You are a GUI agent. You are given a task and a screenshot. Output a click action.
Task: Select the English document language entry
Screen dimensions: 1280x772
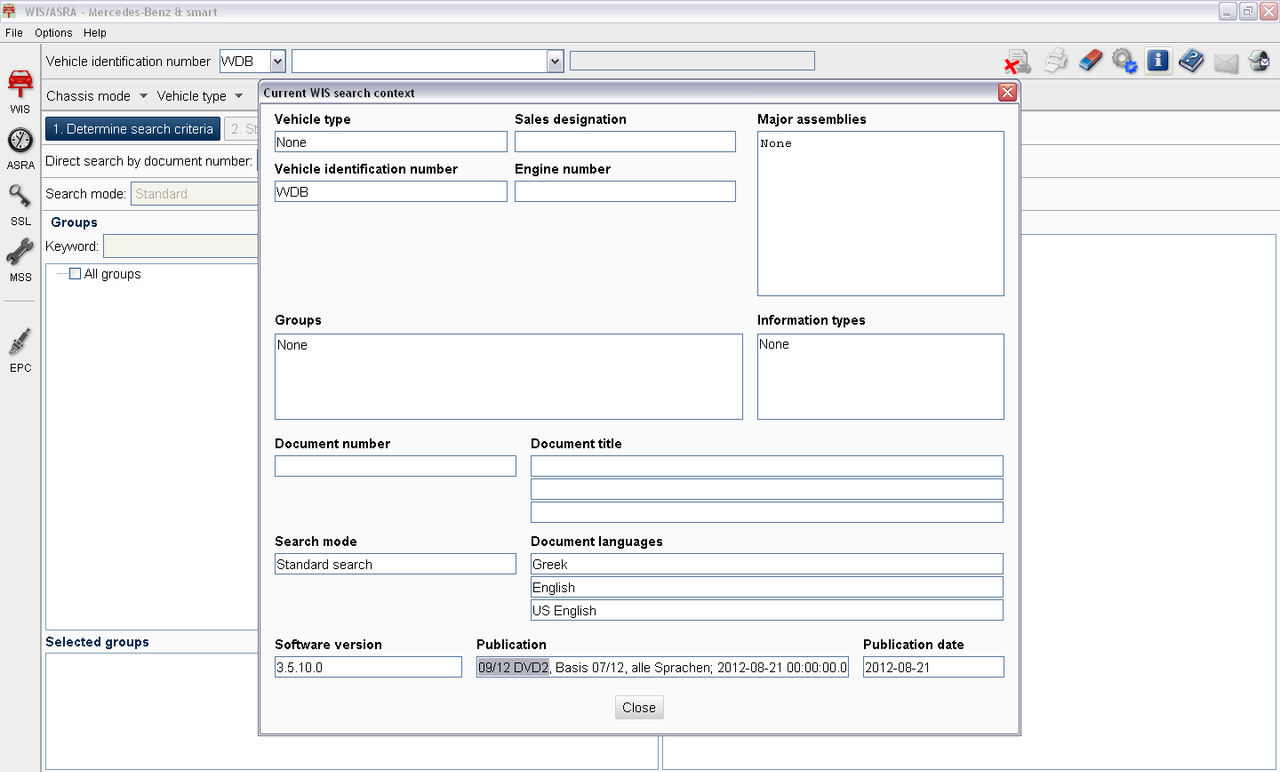click(767, 587)
